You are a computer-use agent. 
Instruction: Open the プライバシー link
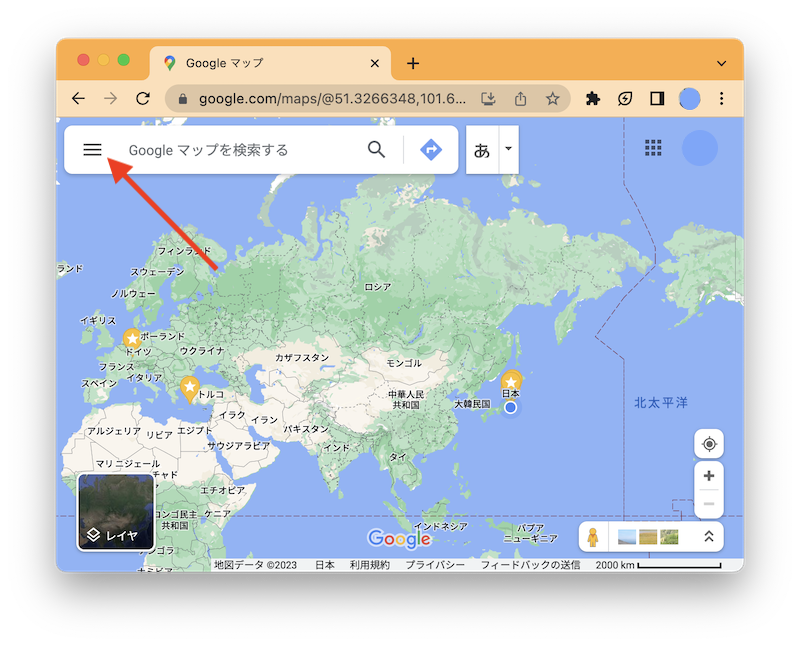435,565
